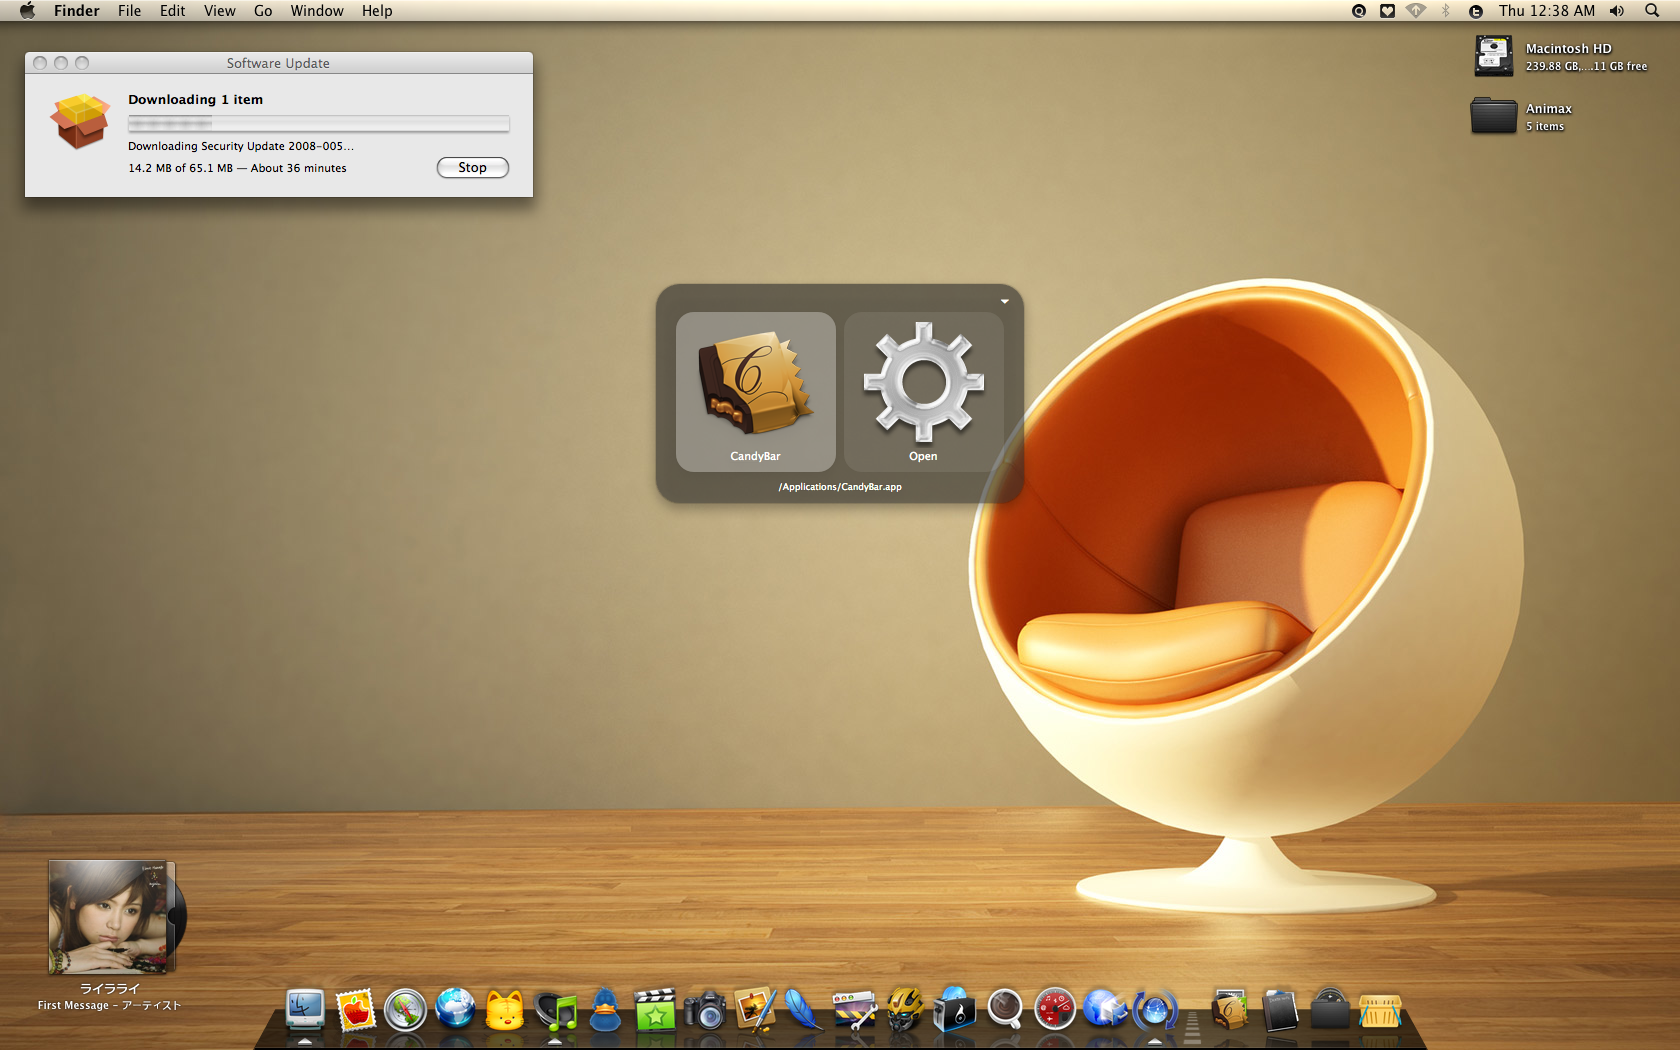1680x1050 pixels.
Task: Open Software Update globe icon in Dock
Action: click(1155, 1010)
